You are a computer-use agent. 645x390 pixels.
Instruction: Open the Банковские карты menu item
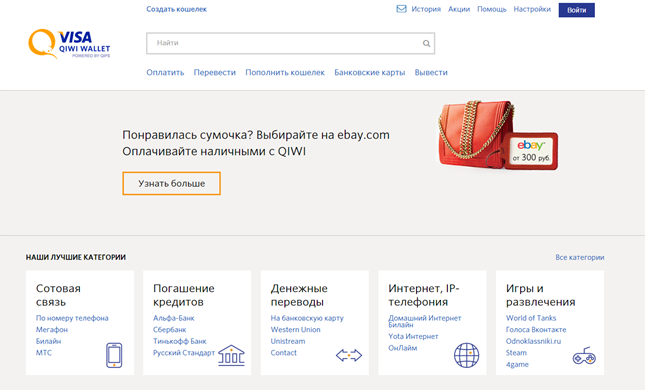click(x=369, y=72)
